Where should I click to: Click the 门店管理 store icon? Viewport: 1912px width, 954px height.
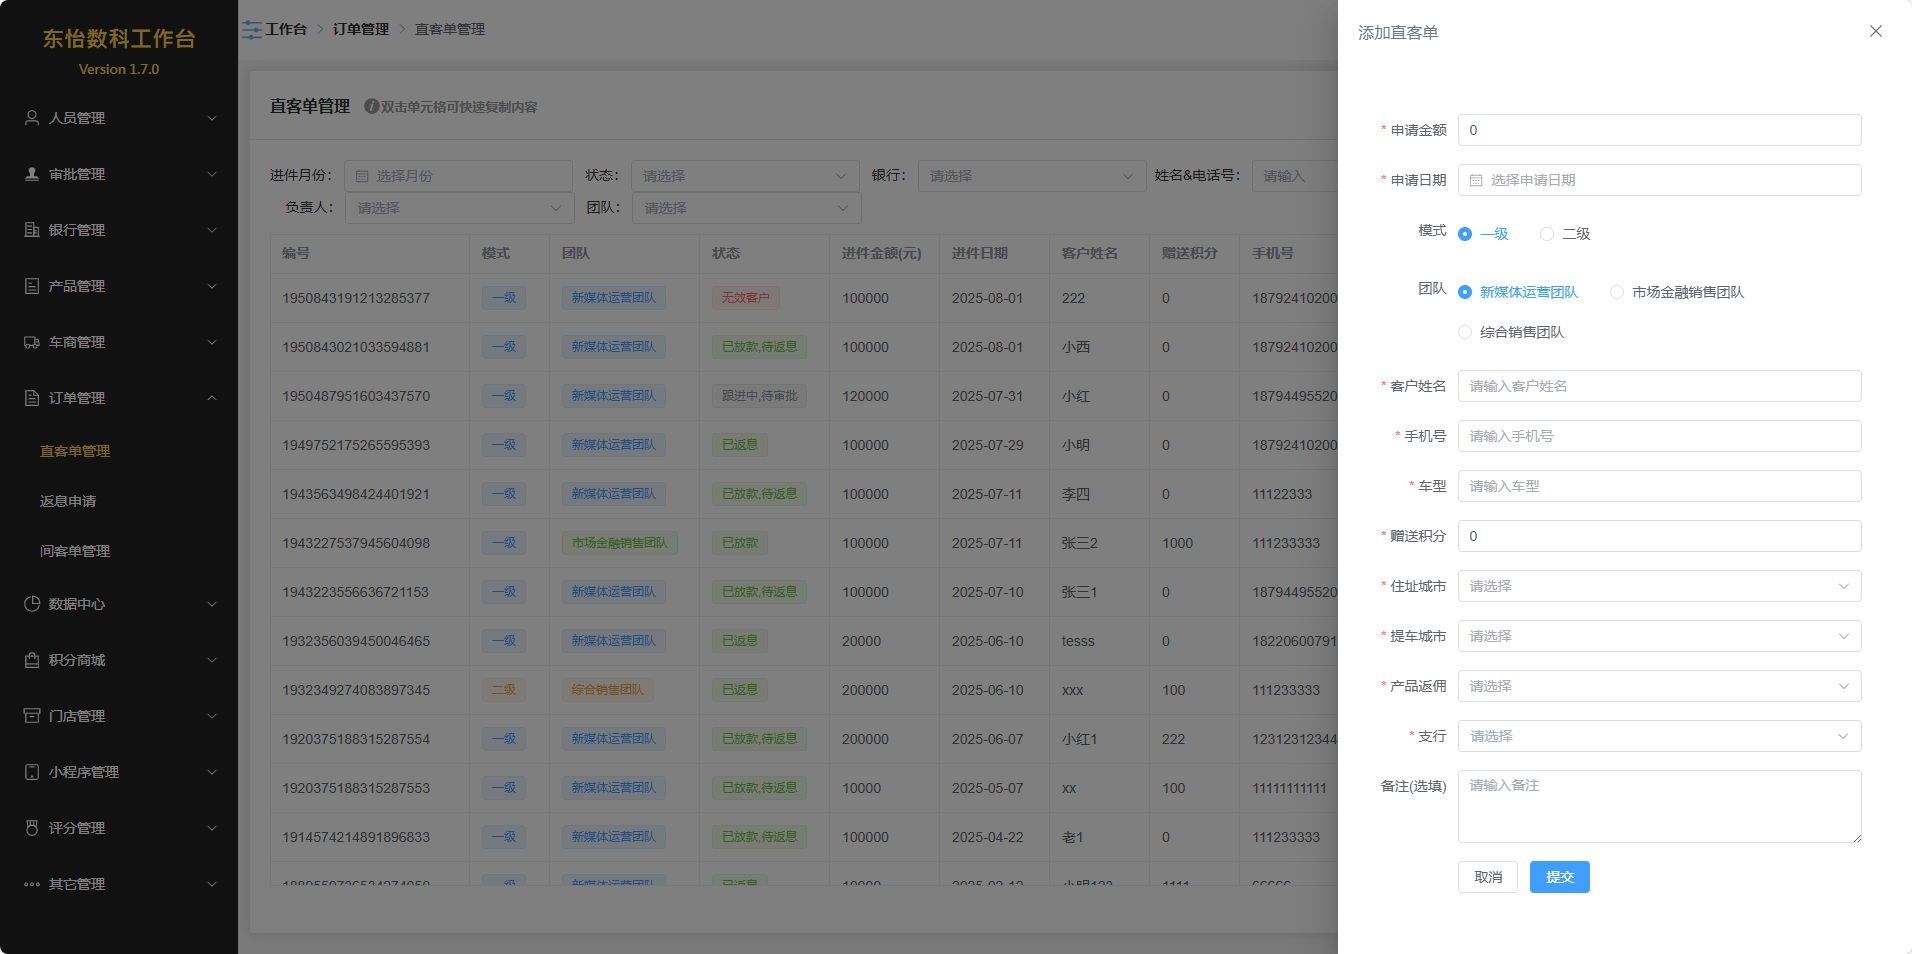(x=32, y=716)
